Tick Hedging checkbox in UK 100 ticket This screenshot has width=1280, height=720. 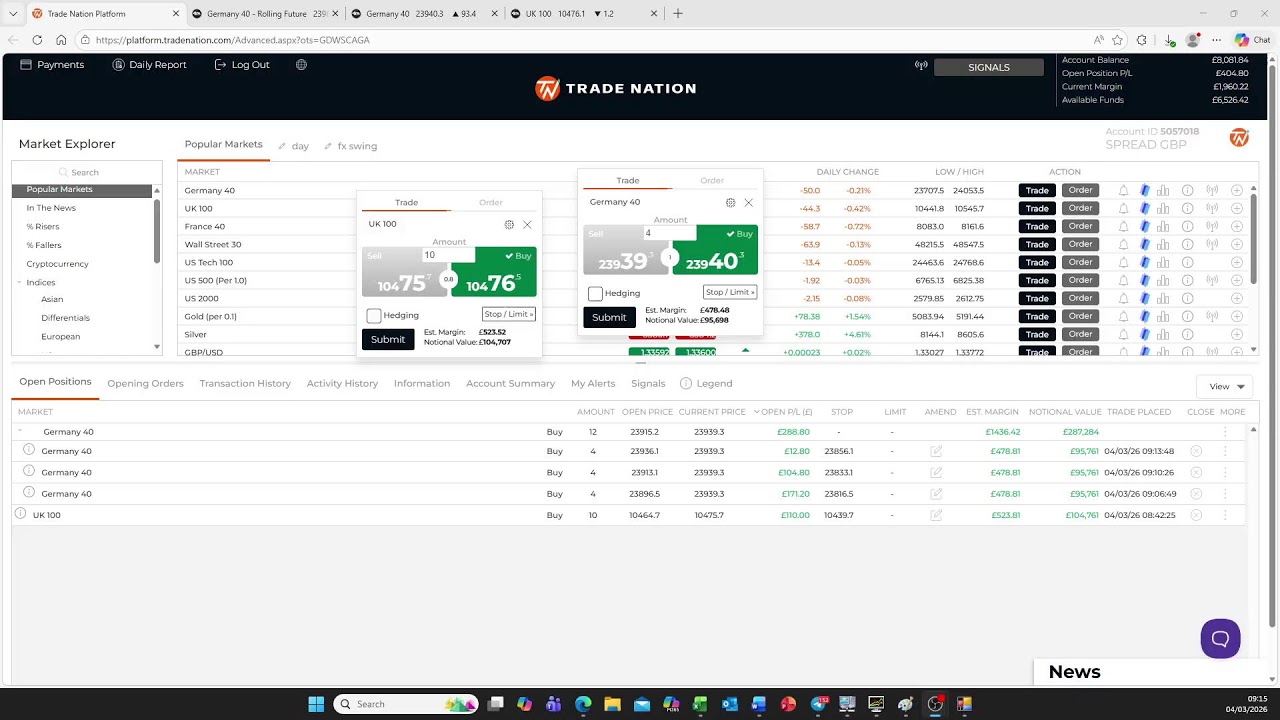(x=374, y=315)
